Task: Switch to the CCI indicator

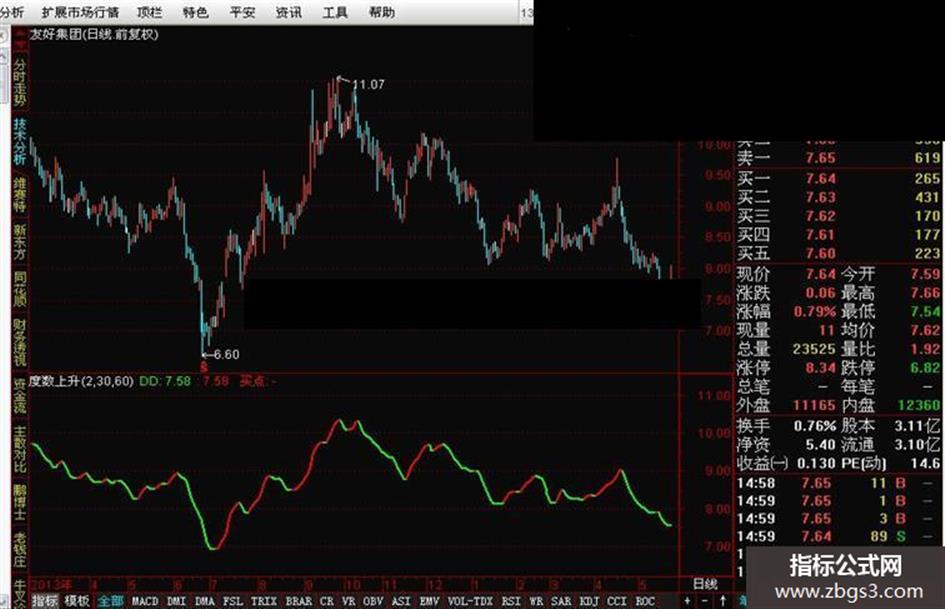Action: click(617, 601)
